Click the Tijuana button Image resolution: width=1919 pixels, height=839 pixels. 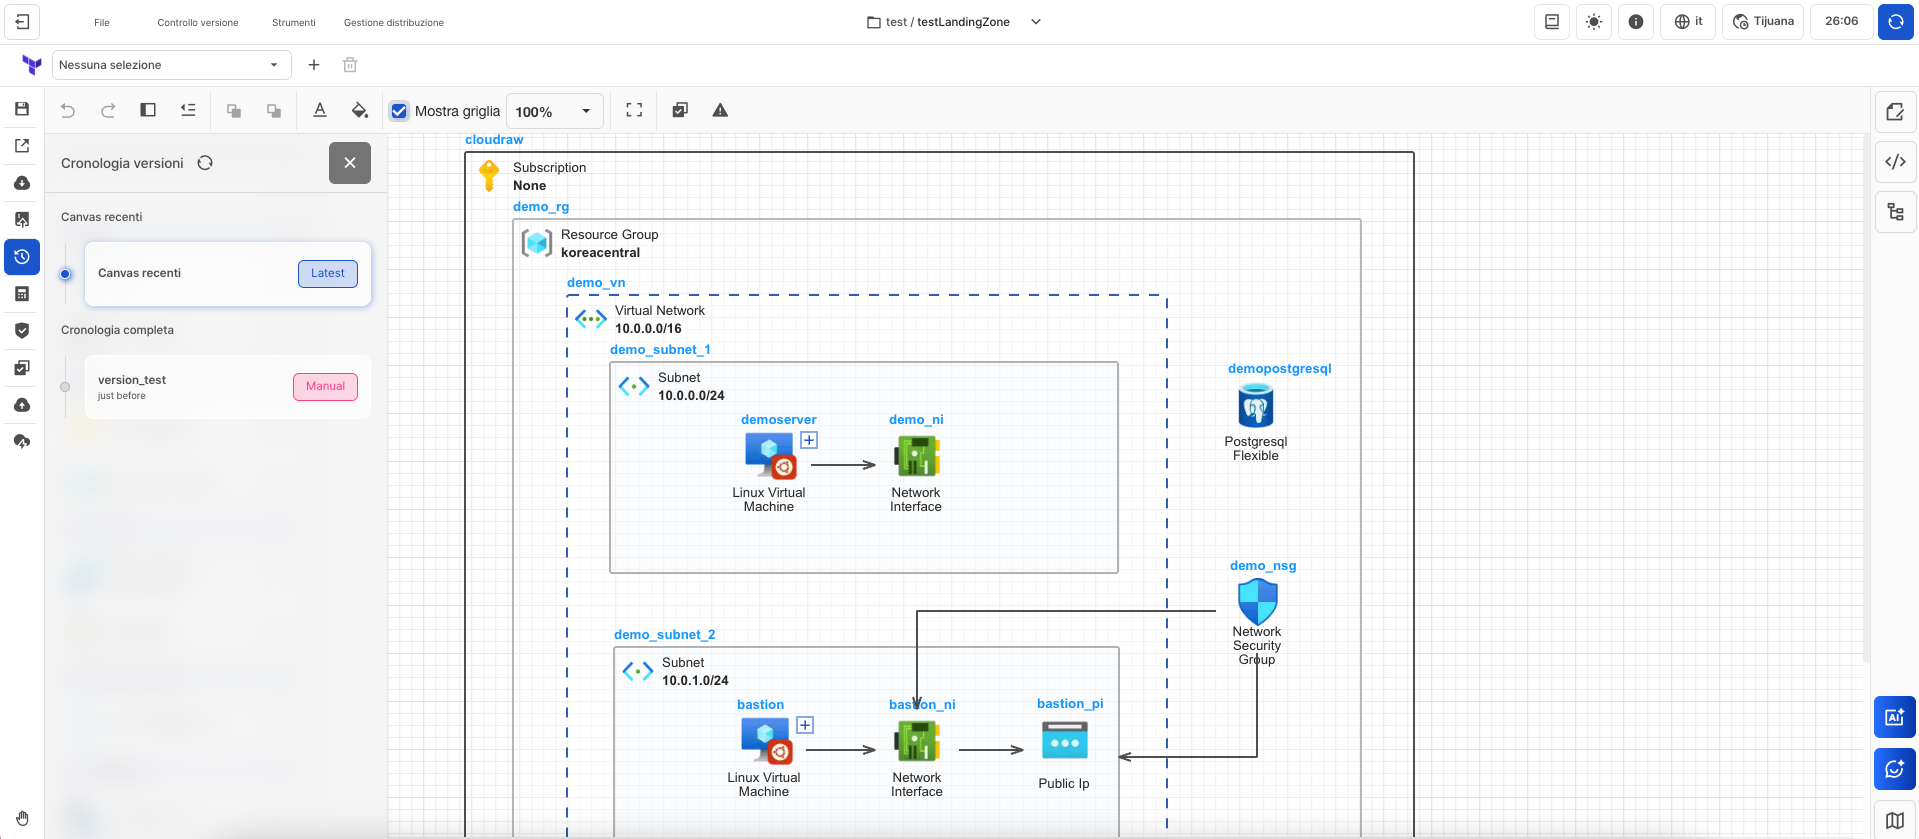click(x=1762, y=22)
